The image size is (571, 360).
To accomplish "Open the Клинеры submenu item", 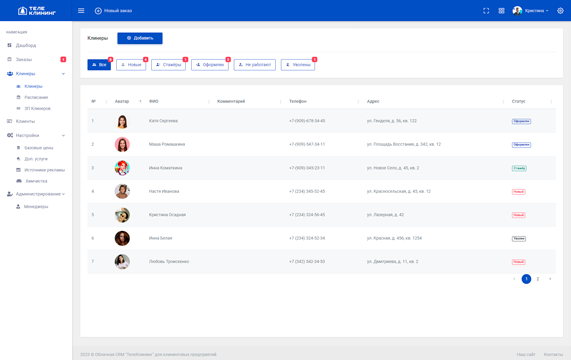I will pos(33,86).
